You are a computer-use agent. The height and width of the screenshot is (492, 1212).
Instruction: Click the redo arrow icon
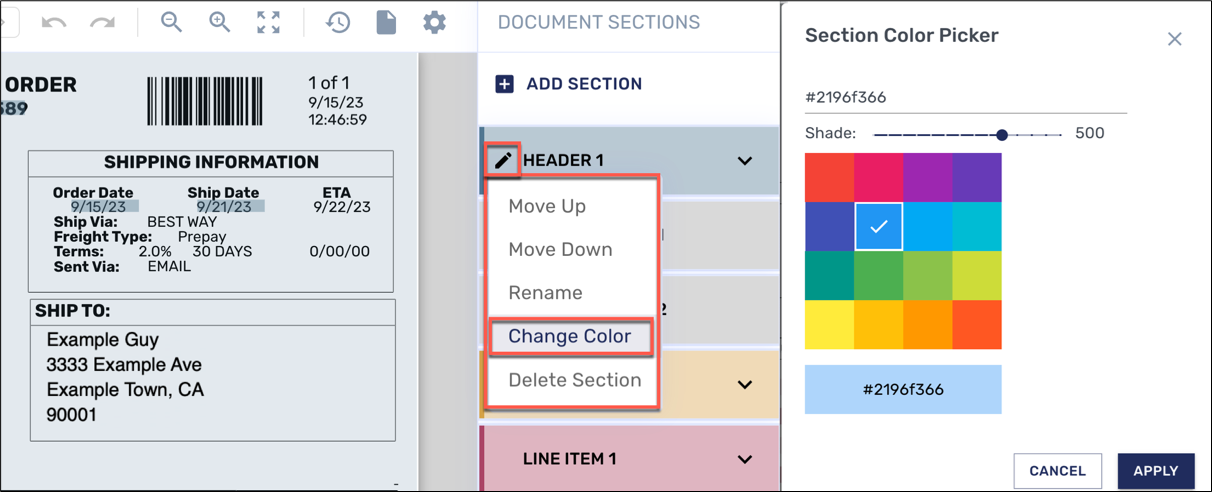[x=102, y=22]
